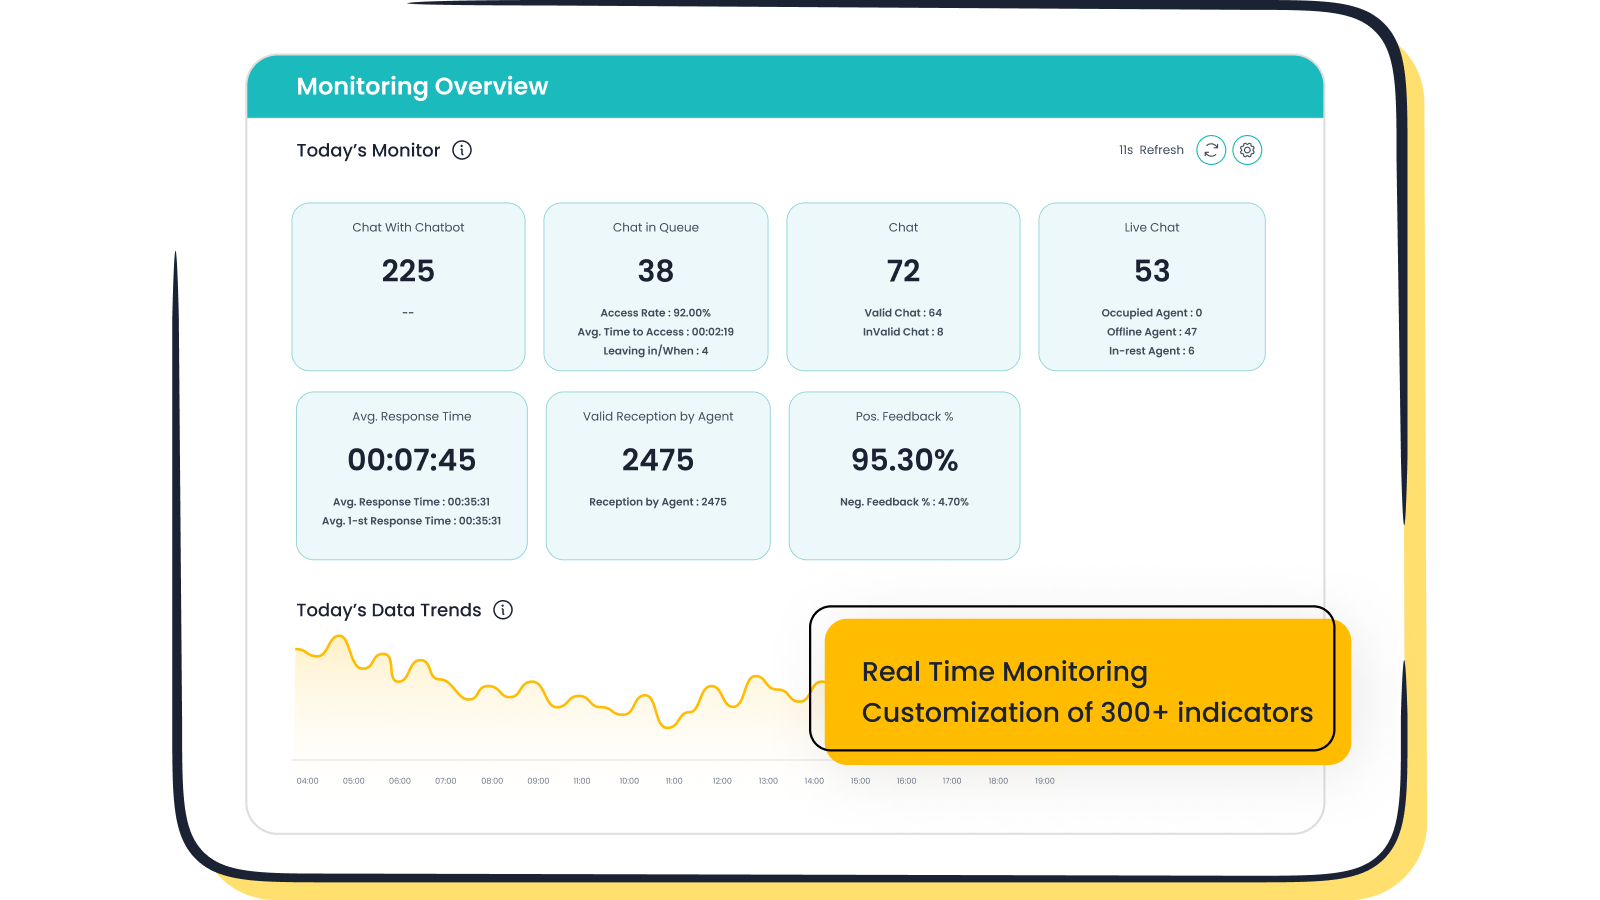This screenshot has width=1600, height=900.
Task: Select the 14:00 timeline label
Action: pyautogui.click(x=813, y=781)
